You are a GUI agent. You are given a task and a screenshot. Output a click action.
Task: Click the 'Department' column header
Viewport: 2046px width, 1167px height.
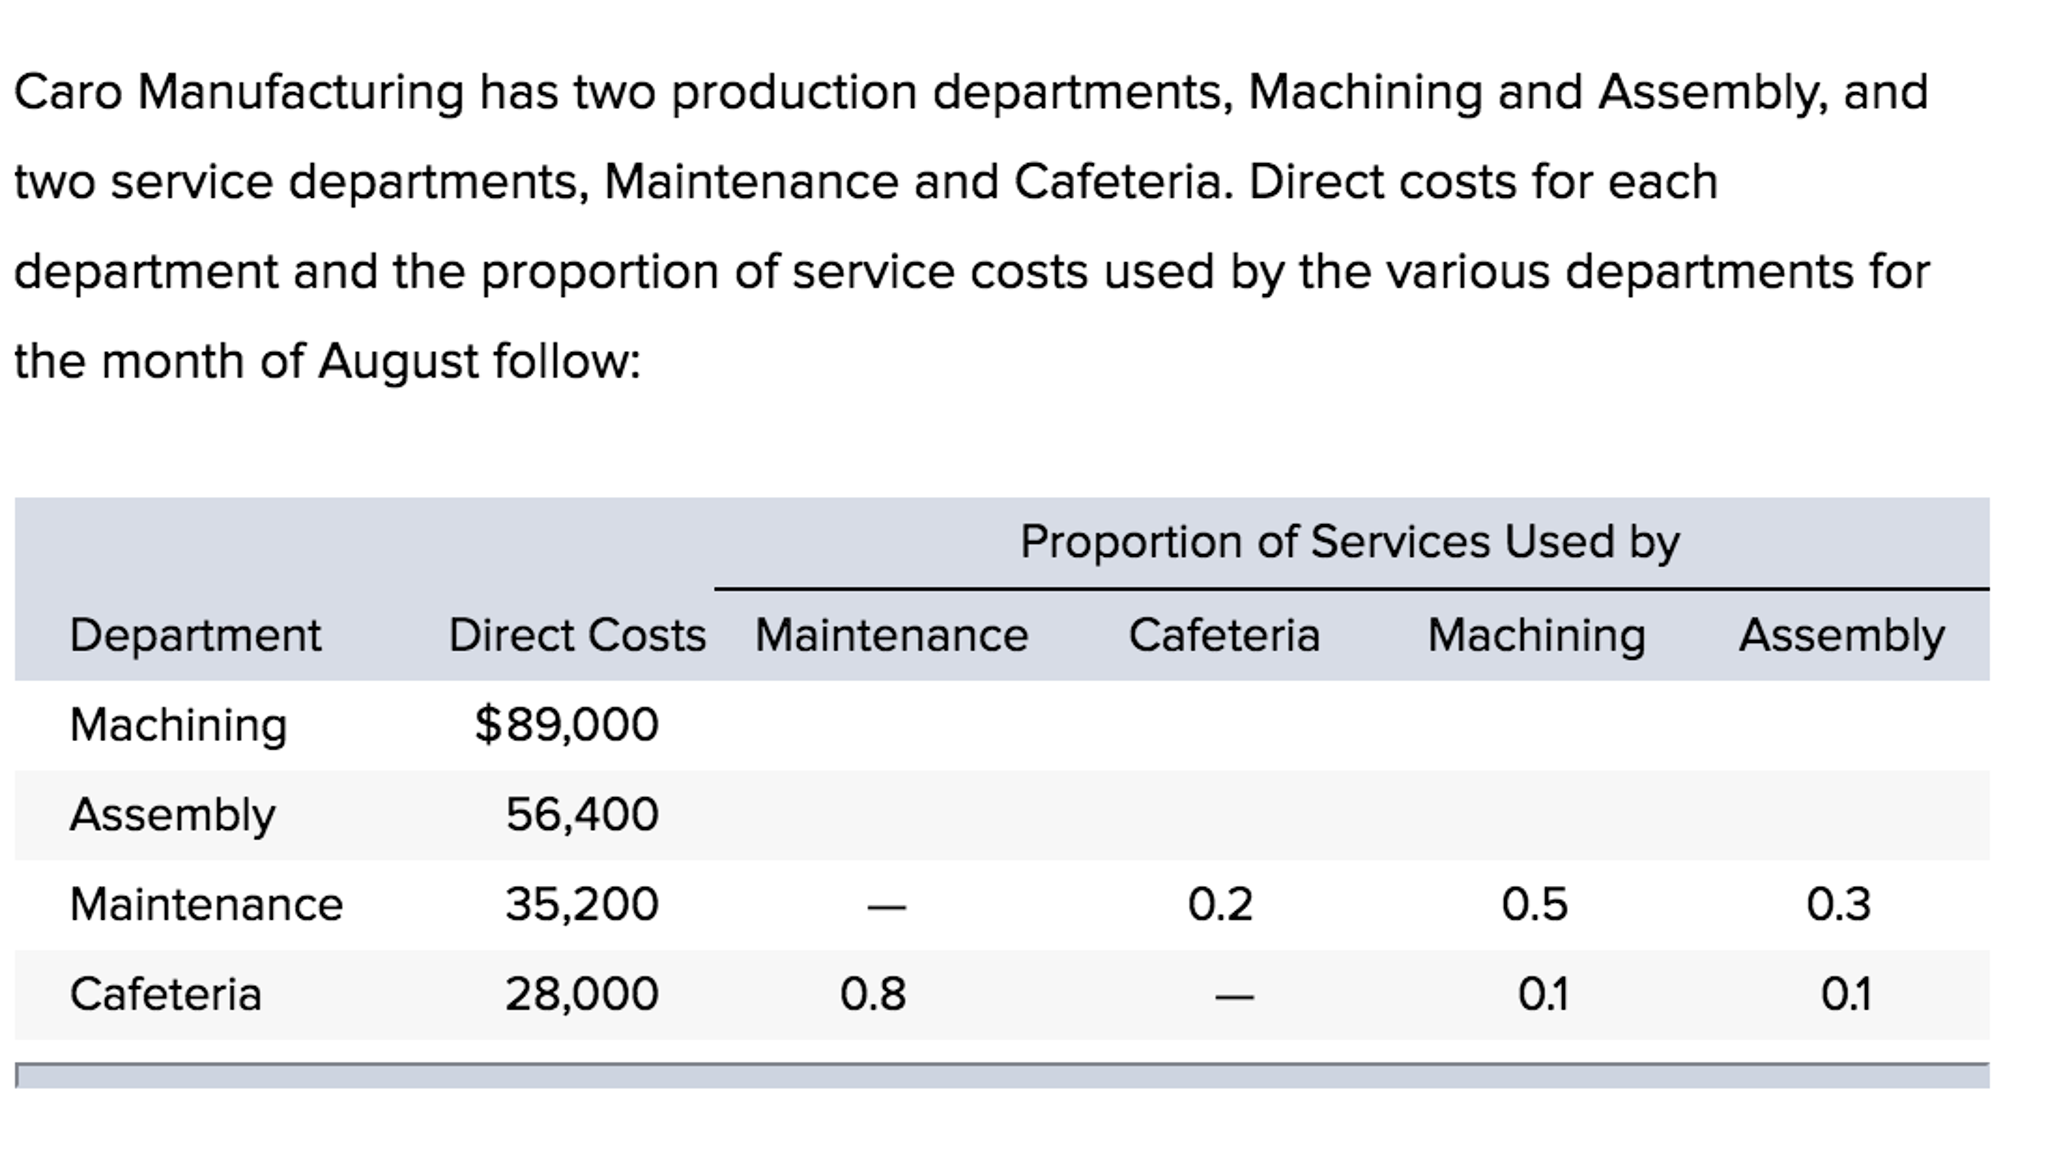point(195,635)
